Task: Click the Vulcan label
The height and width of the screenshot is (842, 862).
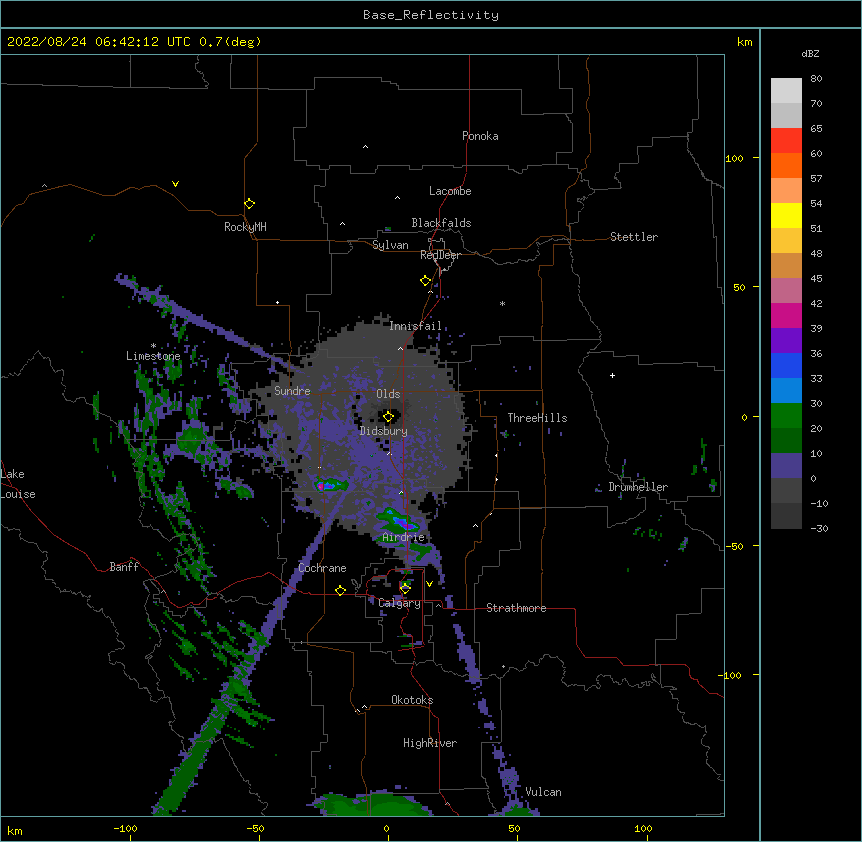Action: [543, 792]
